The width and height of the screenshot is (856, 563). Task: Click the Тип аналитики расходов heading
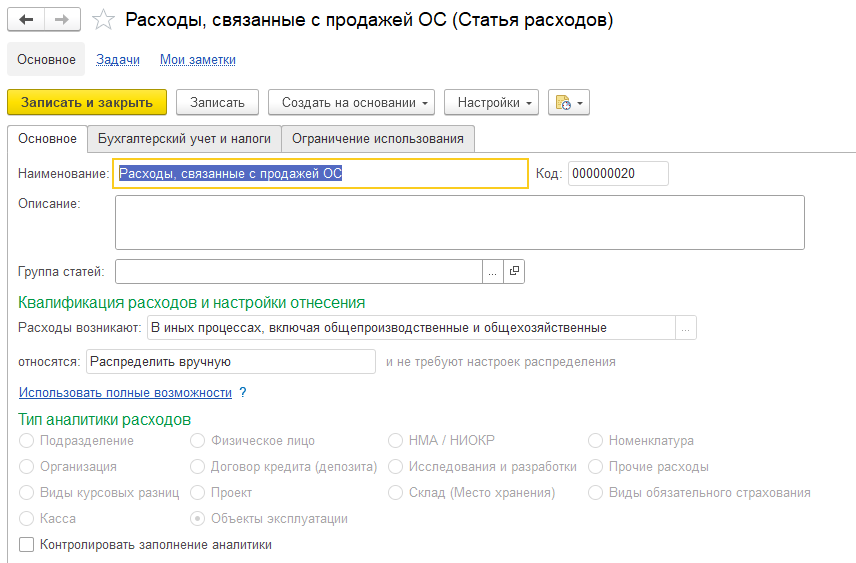[105, 419]
